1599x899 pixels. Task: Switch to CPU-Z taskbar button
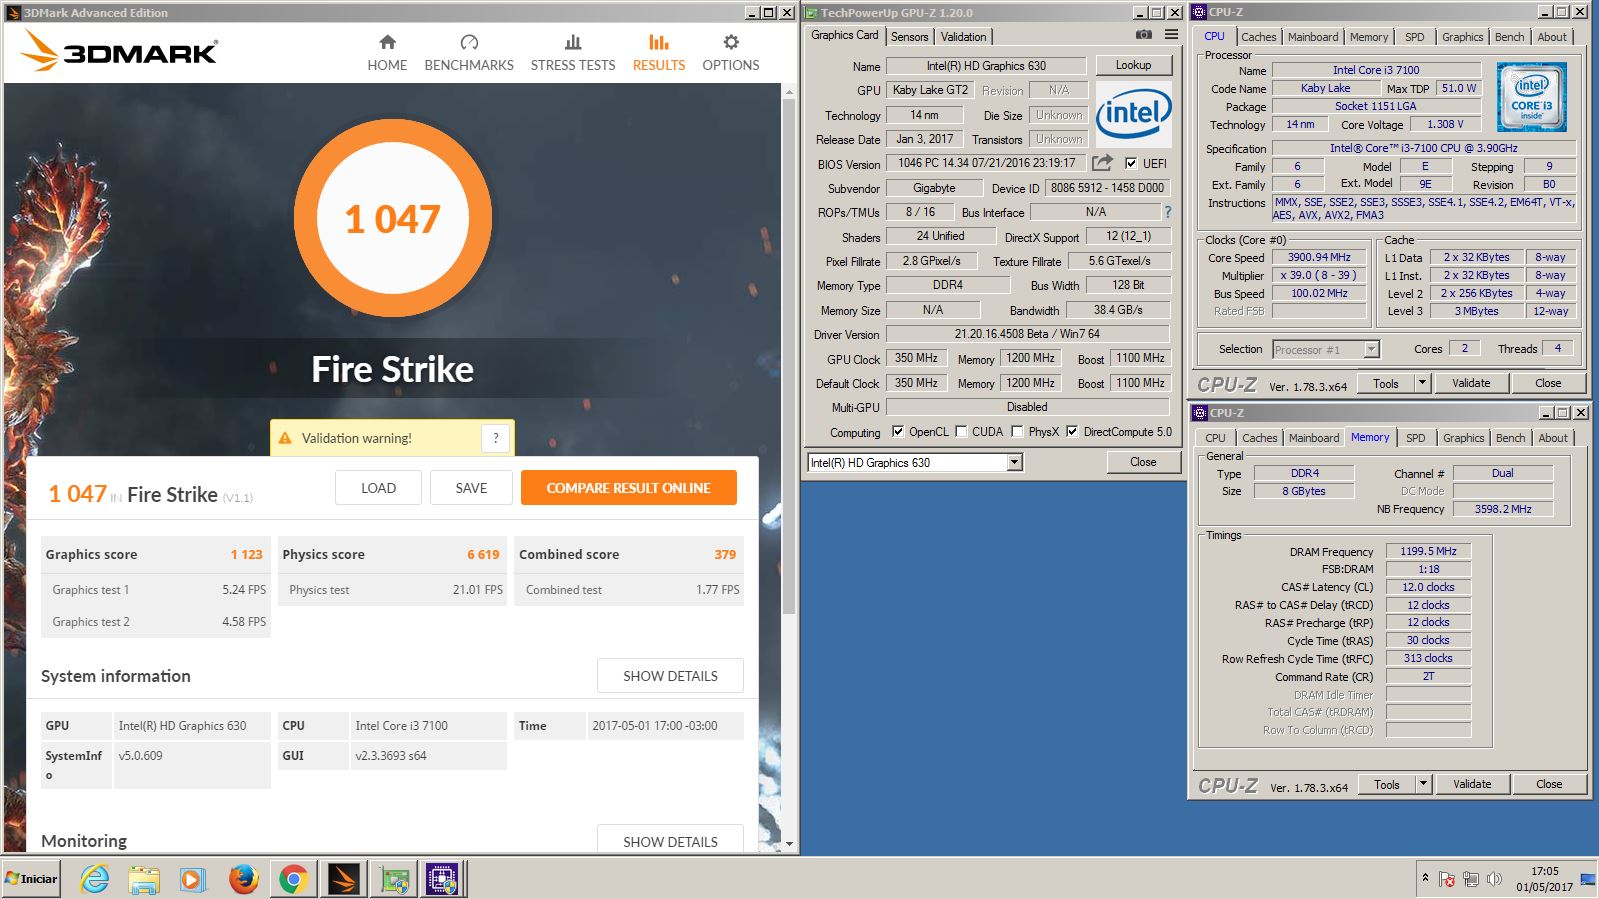(442, 879)
